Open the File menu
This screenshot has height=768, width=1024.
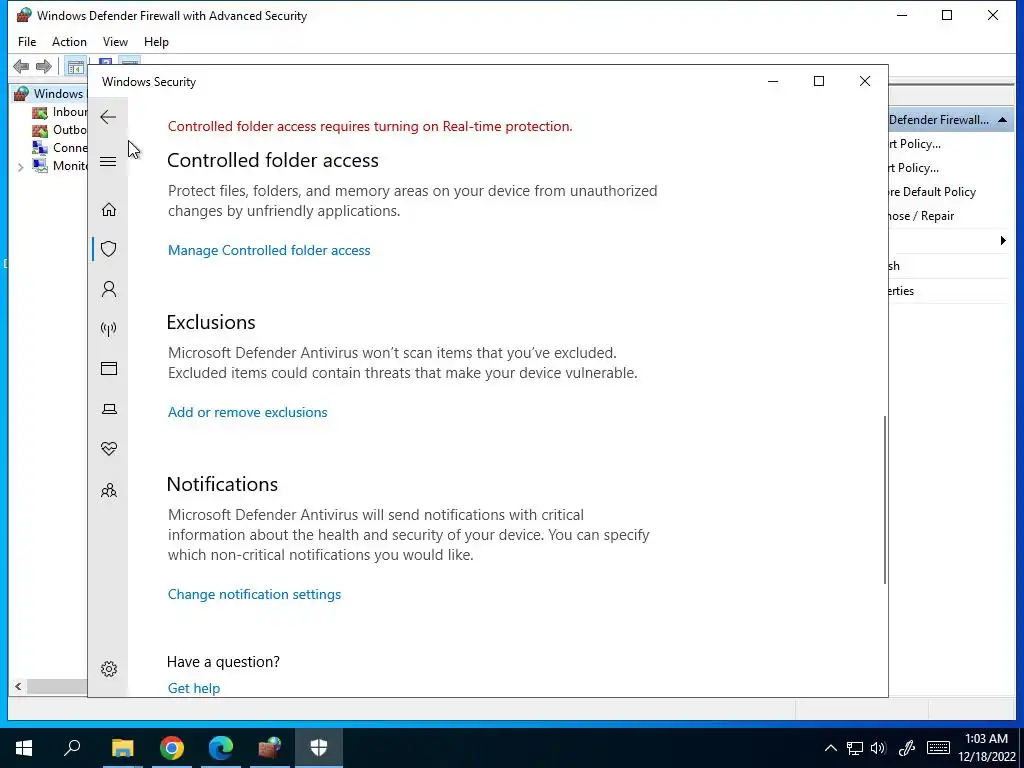tap(27, 42)
